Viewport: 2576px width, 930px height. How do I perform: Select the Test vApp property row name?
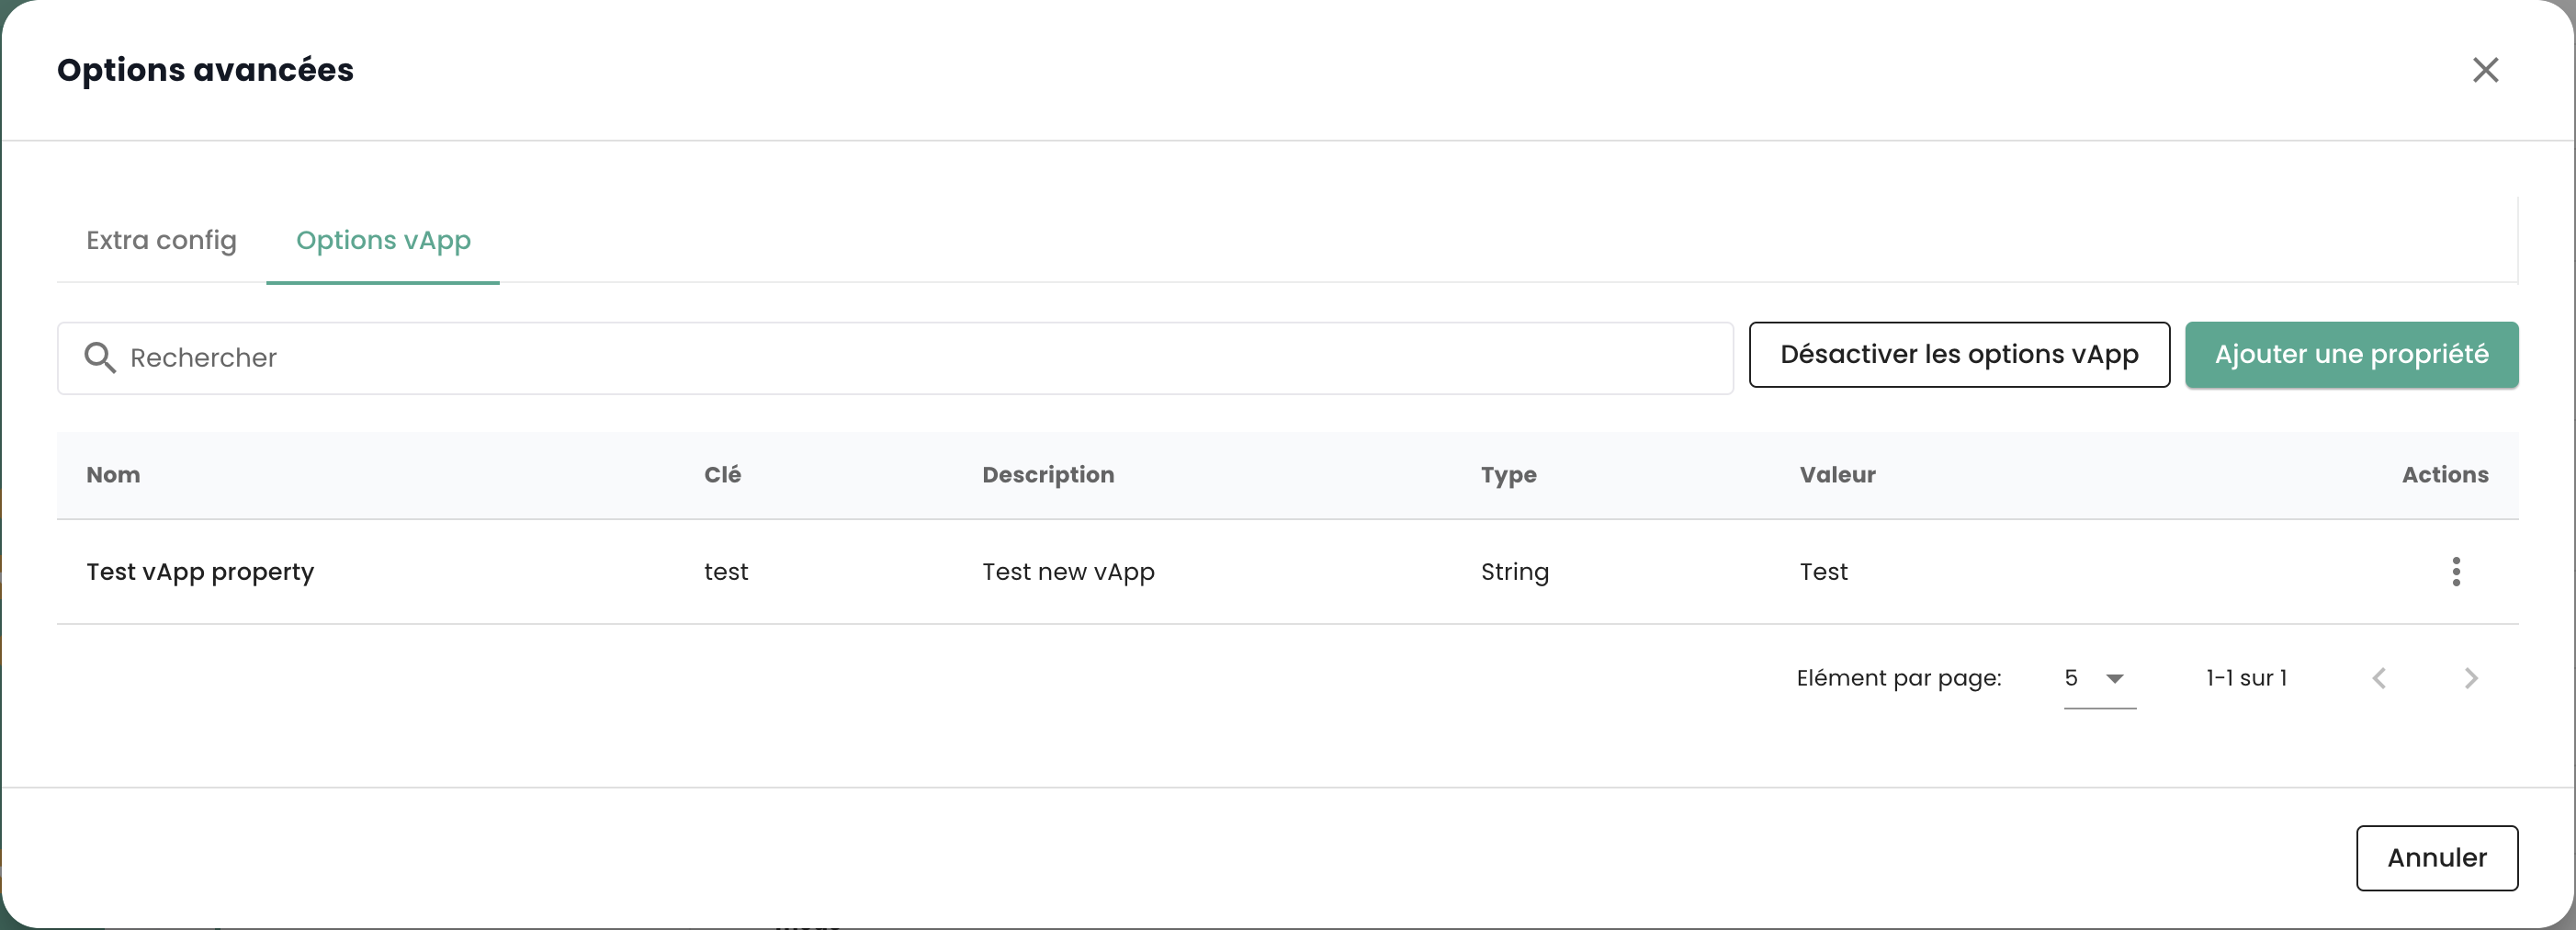point(200,572)
